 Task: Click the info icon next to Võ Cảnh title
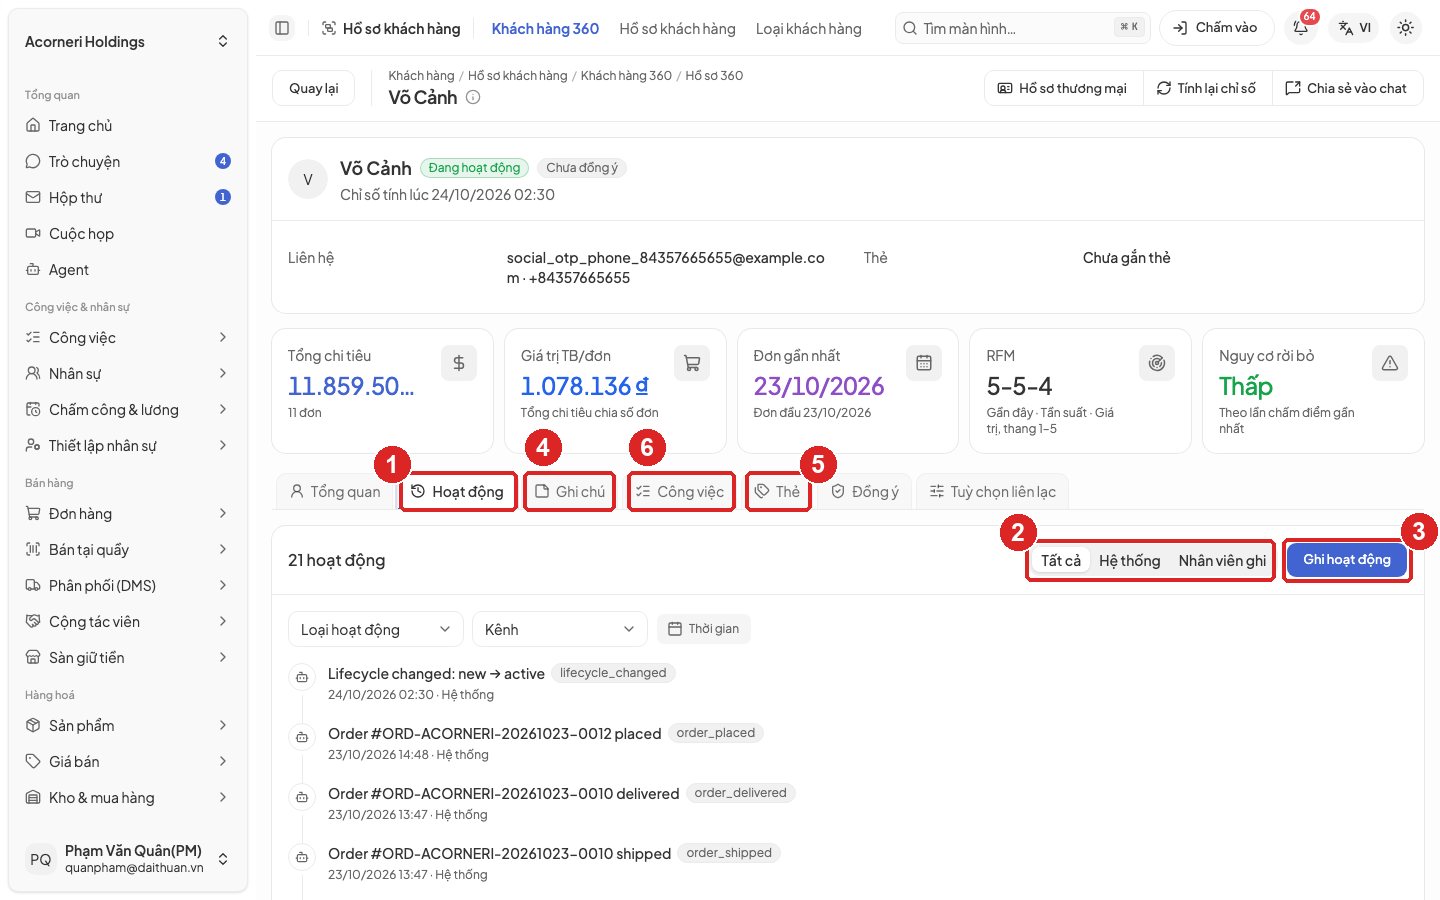tap(473, 97)
